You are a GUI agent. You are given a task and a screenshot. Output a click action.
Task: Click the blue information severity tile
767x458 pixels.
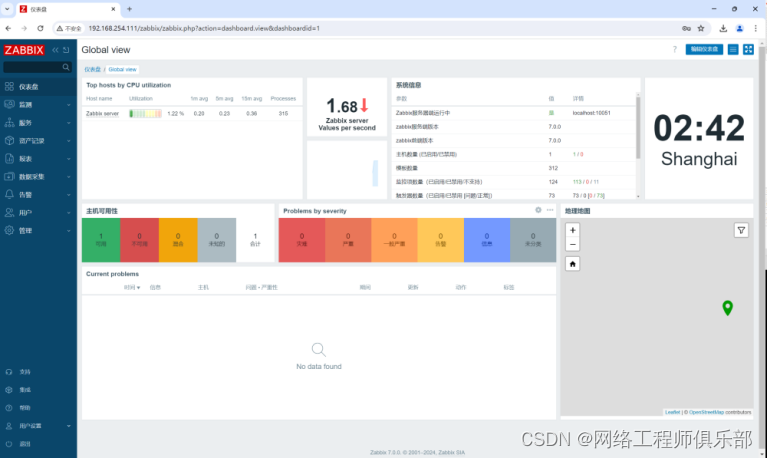487,240
